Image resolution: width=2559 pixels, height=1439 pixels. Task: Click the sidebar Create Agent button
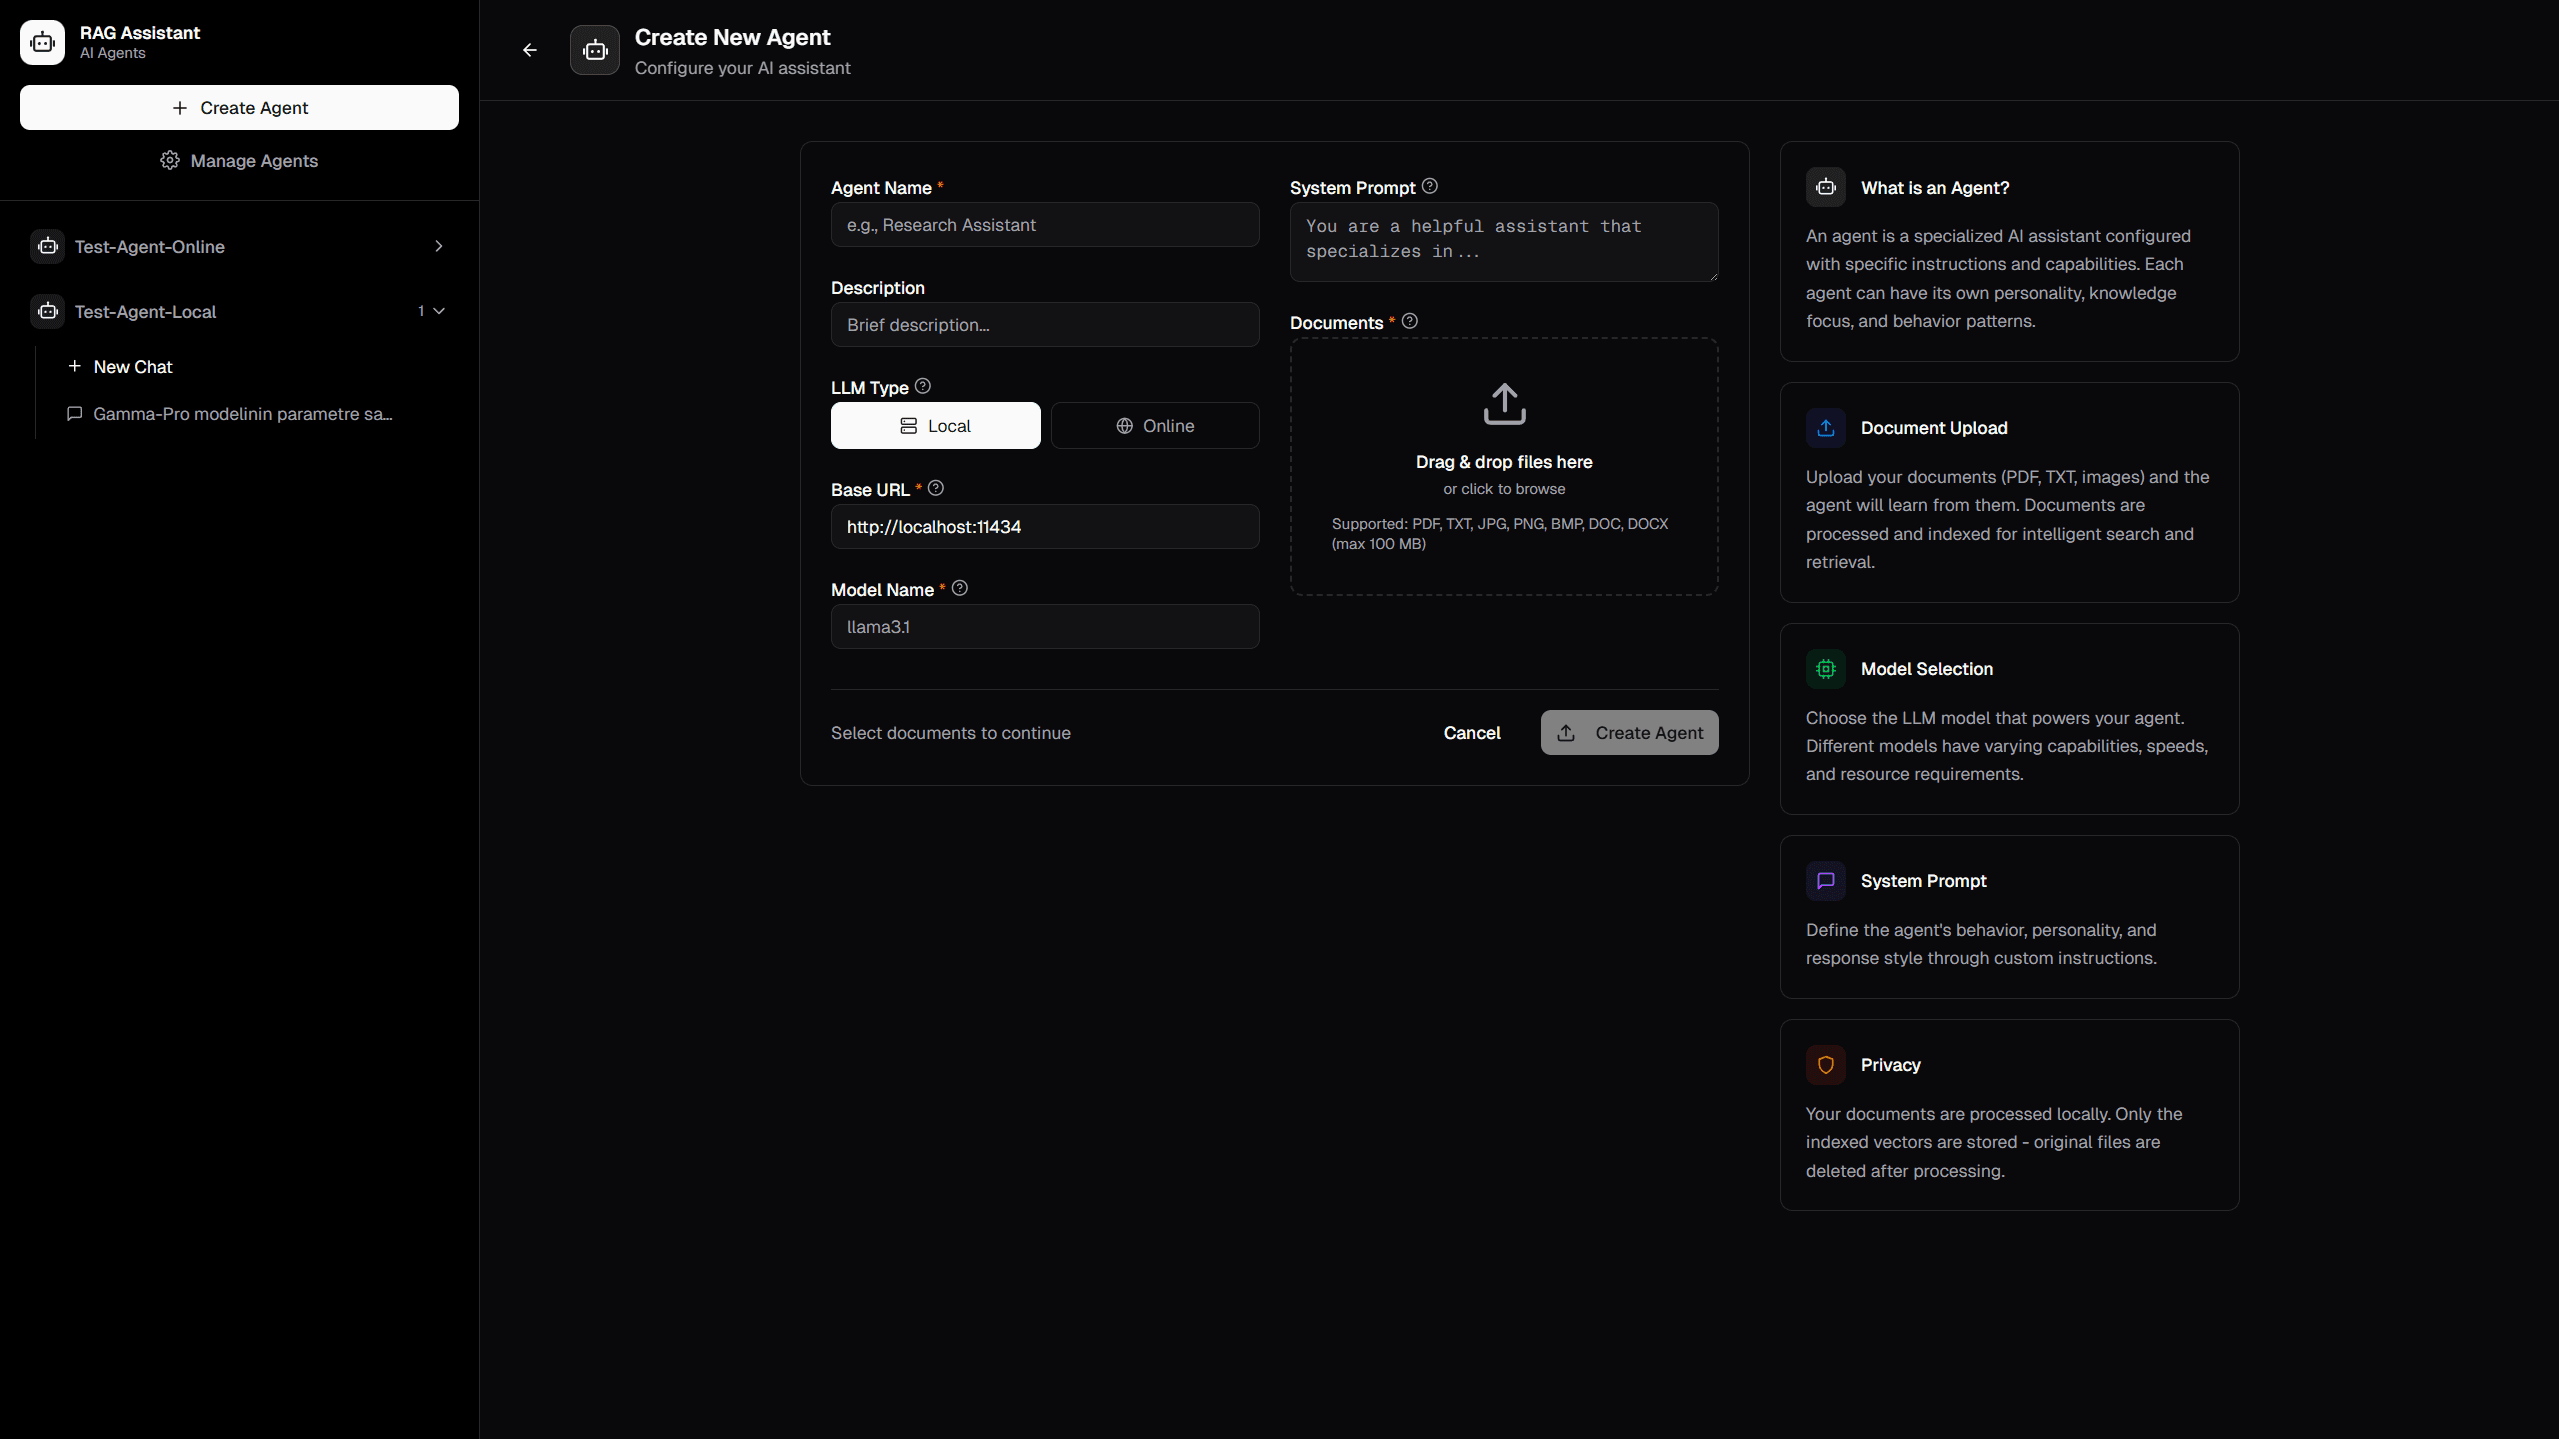239,108
